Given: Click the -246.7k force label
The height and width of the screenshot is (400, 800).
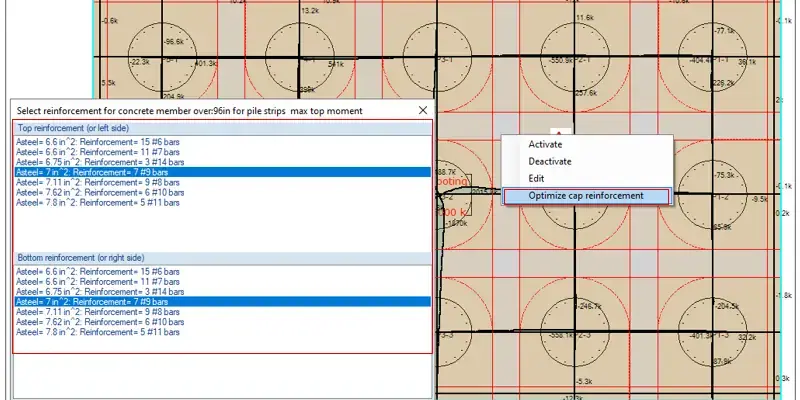Looking at the screenshot, I should pyautogui.click(x=589, y=307).
